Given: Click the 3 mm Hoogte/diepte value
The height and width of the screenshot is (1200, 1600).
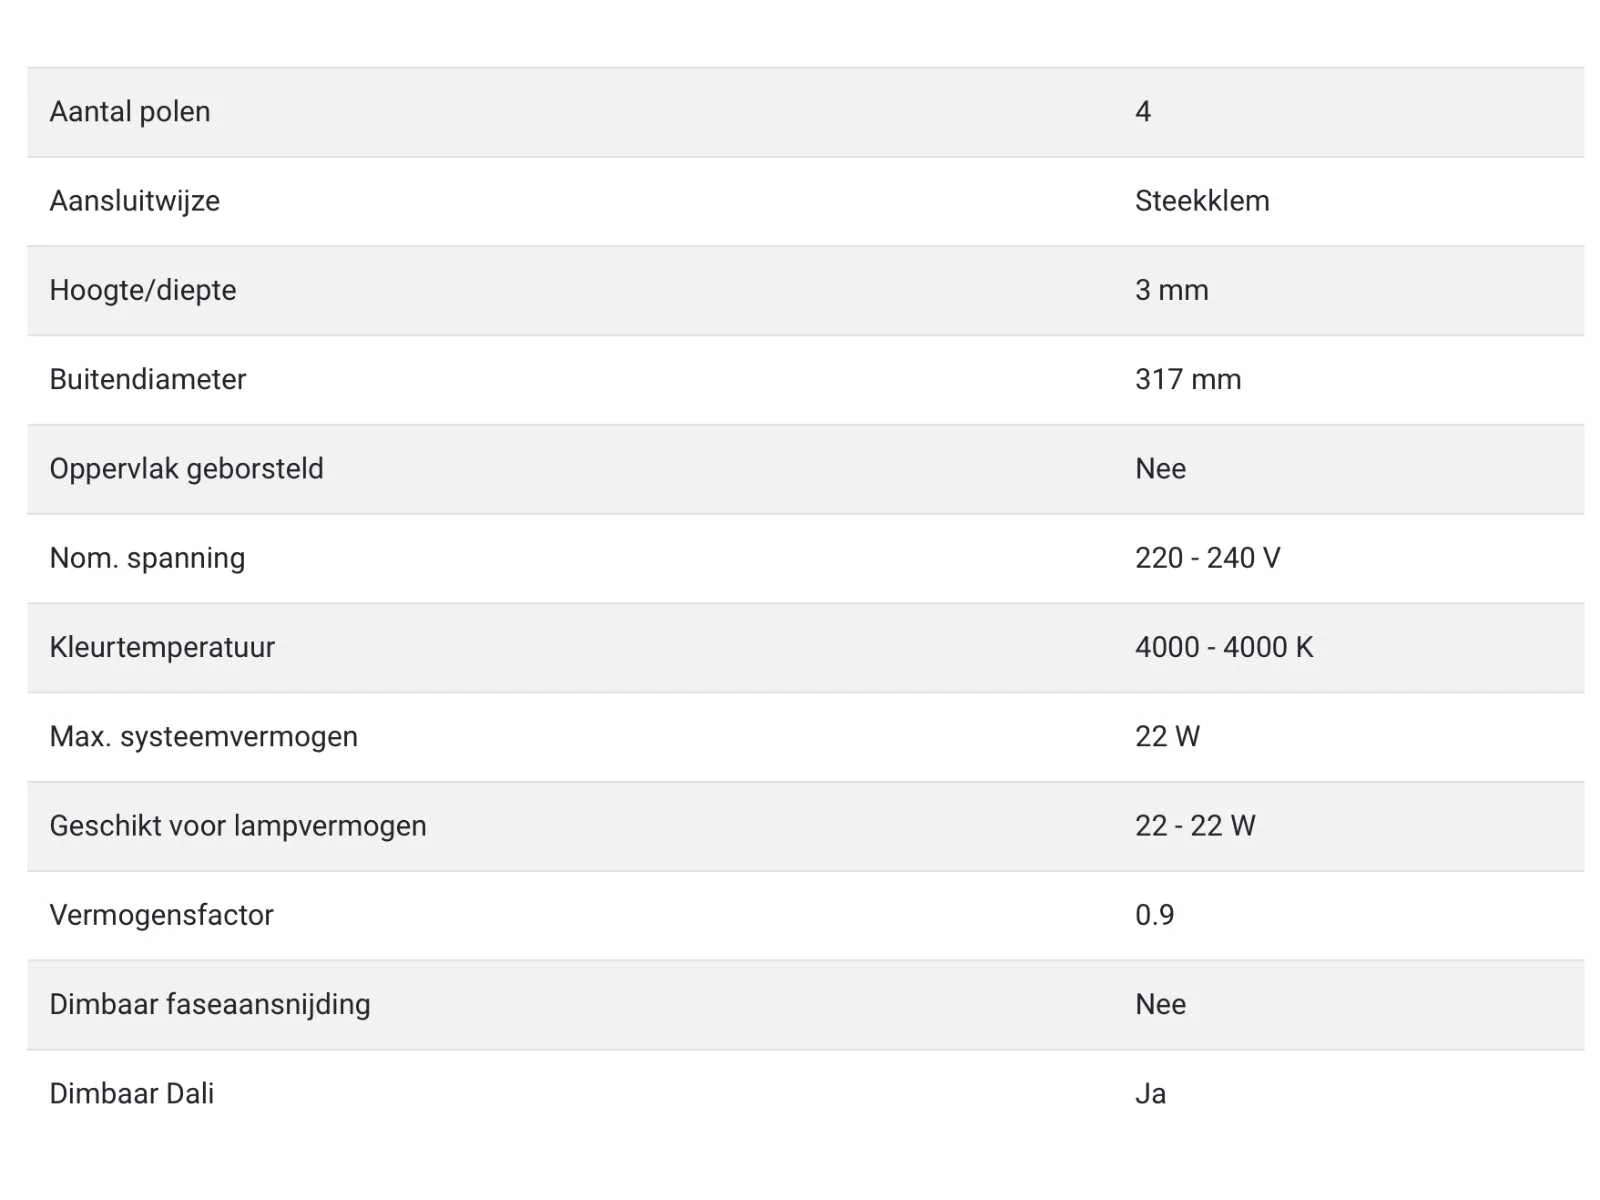Looking at the screenshot, I should click(x=1171, y=290).
